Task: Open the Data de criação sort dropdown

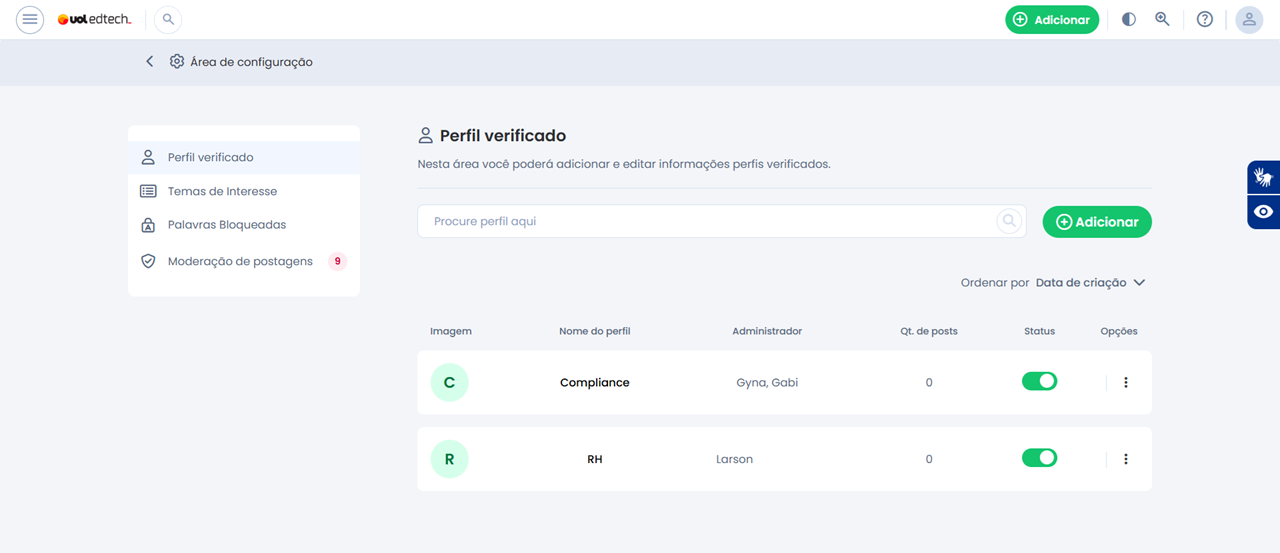Action: [x=1090, y=283]
